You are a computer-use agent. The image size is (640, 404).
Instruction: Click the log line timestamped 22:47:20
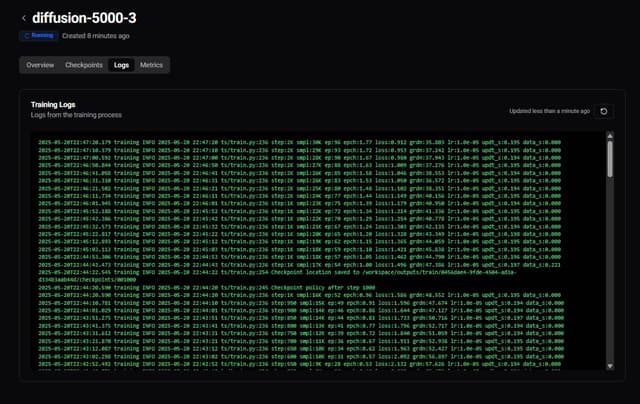pyautogui.click(x=299, y=142)
